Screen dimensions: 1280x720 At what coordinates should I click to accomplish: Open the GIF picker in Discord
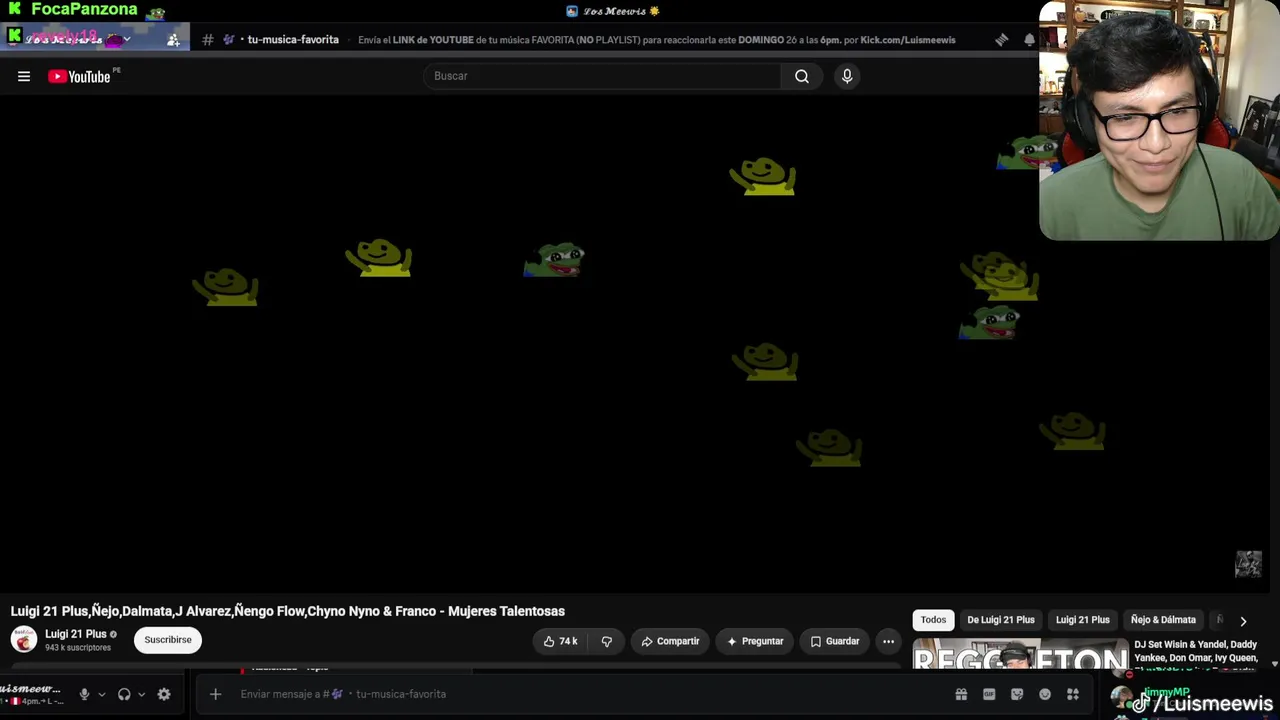tap(989, 694)
